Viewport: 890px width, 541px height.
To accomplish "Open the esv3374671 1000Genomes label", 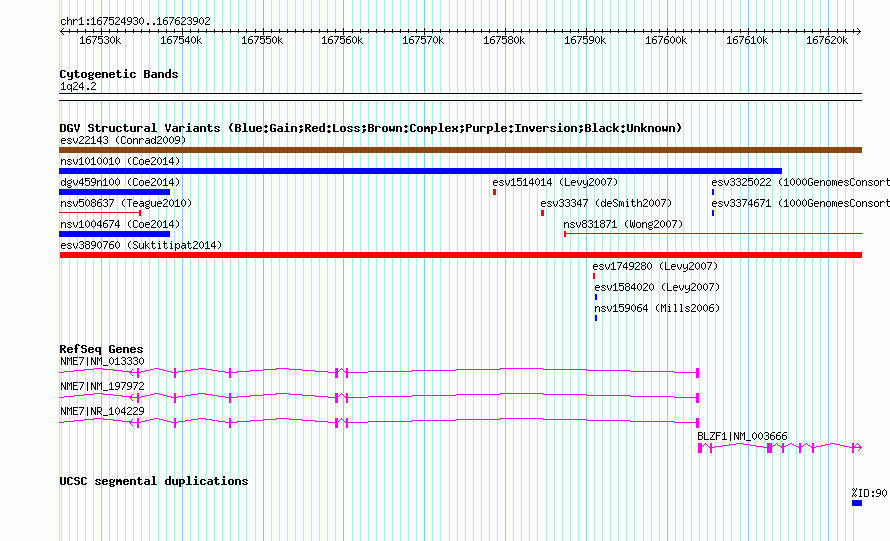I will tap(800, 203).
